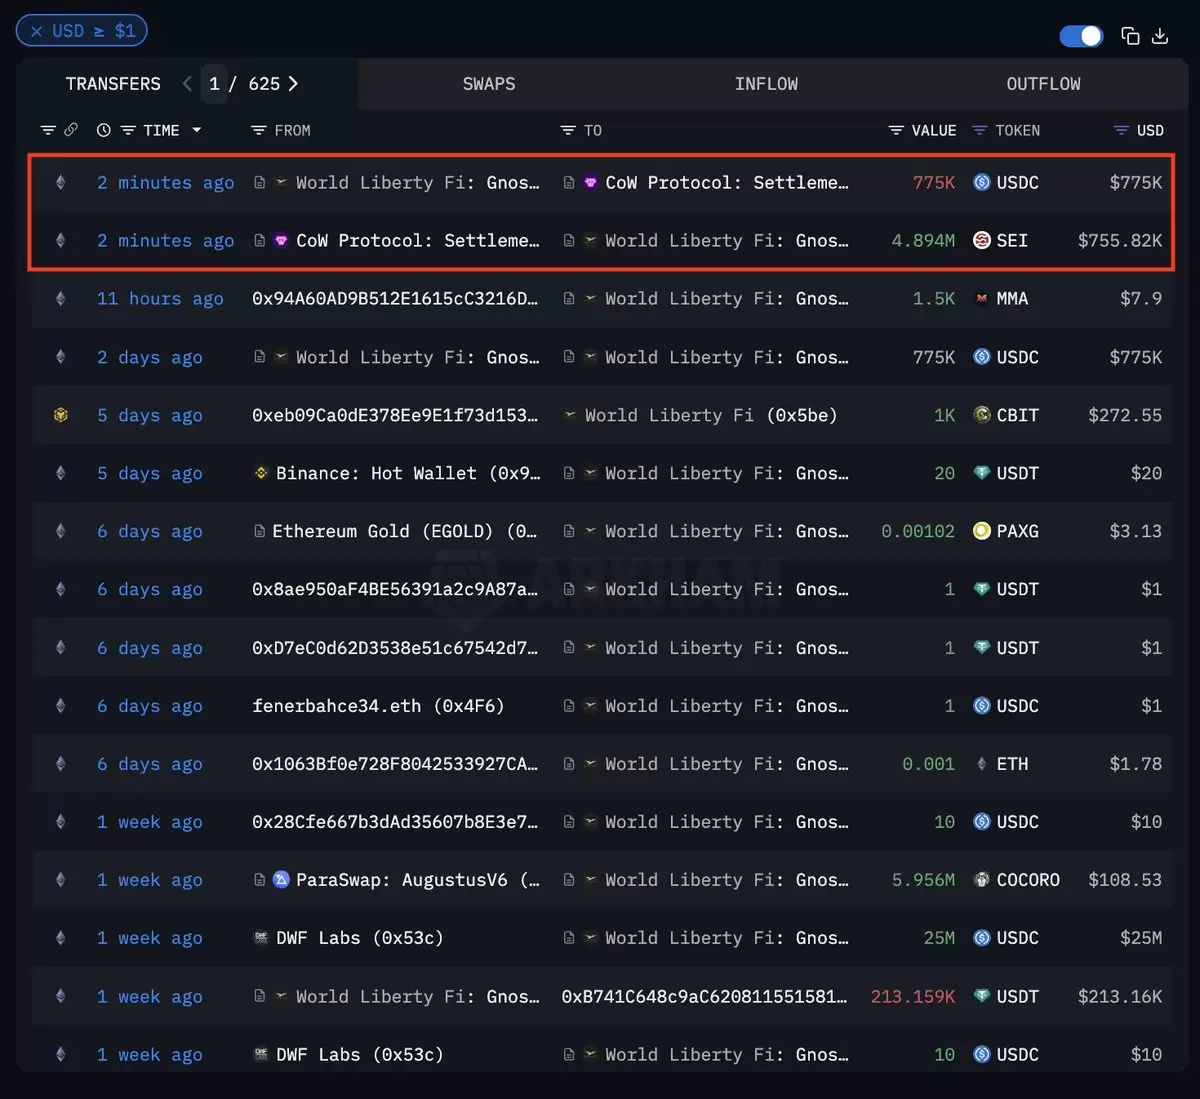Viewport: 1200px width, 1099px height.
Task: Open address 0x28Cfe667b3dAd35607b8E3e7
Action: [395, 822]
